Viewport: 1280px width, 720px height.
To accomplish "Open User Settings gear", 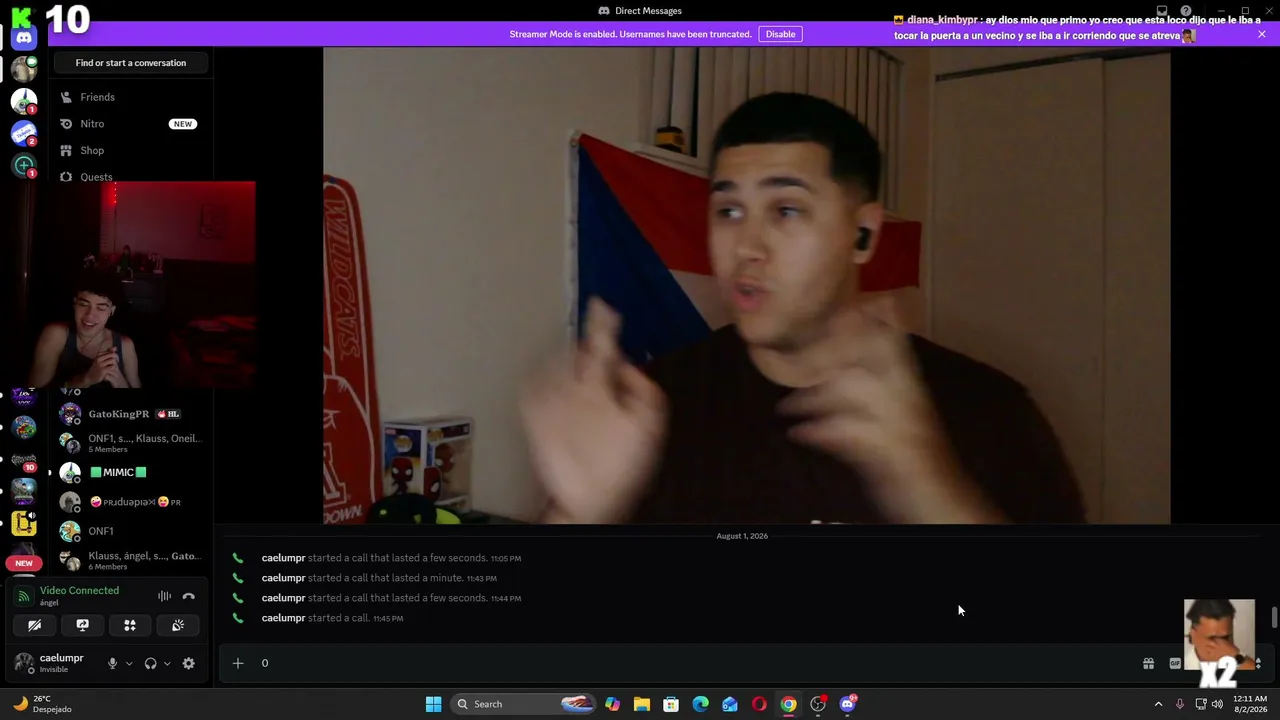I will (188, 663).
